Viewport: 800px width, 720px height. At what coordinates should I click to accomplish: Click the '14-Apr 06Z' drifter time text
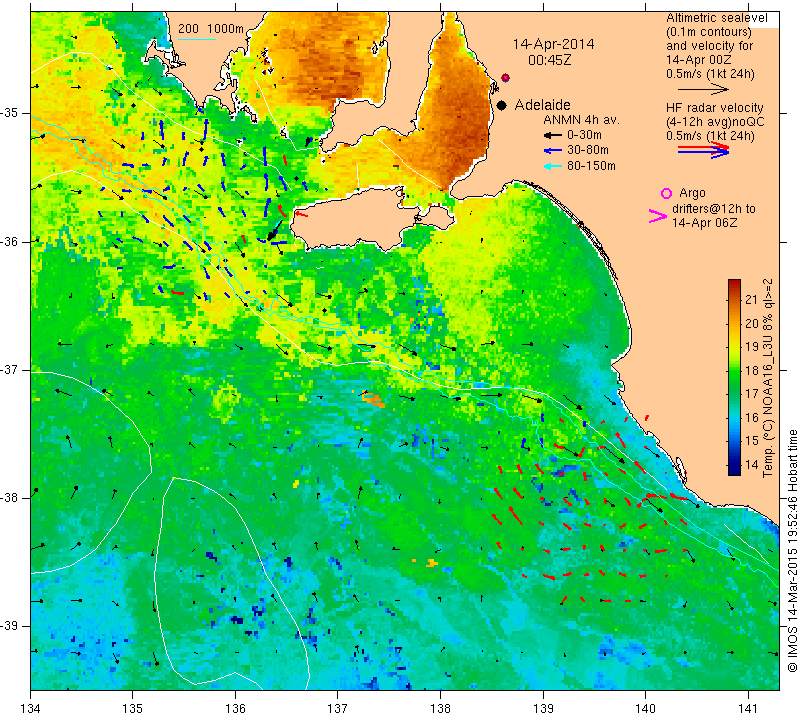pyautogui.click(x=705, y=222)
